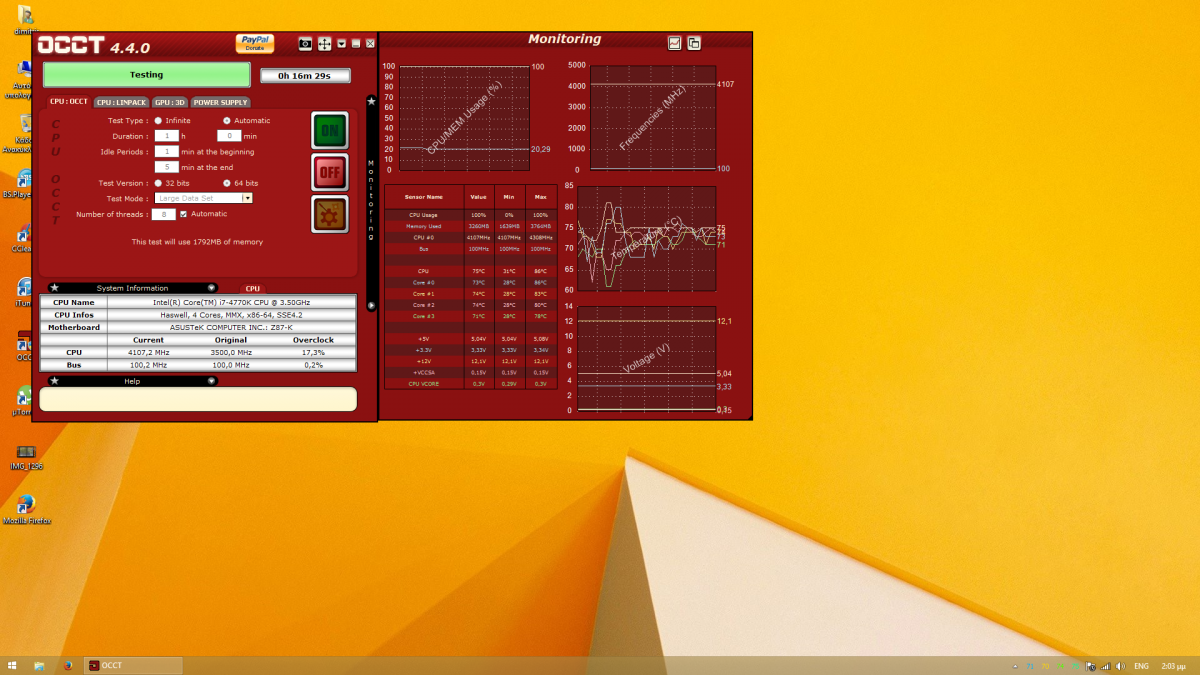The image size is (1200, 675).
Task: Expand the System Information section arrow
Action: click(212, 288)
